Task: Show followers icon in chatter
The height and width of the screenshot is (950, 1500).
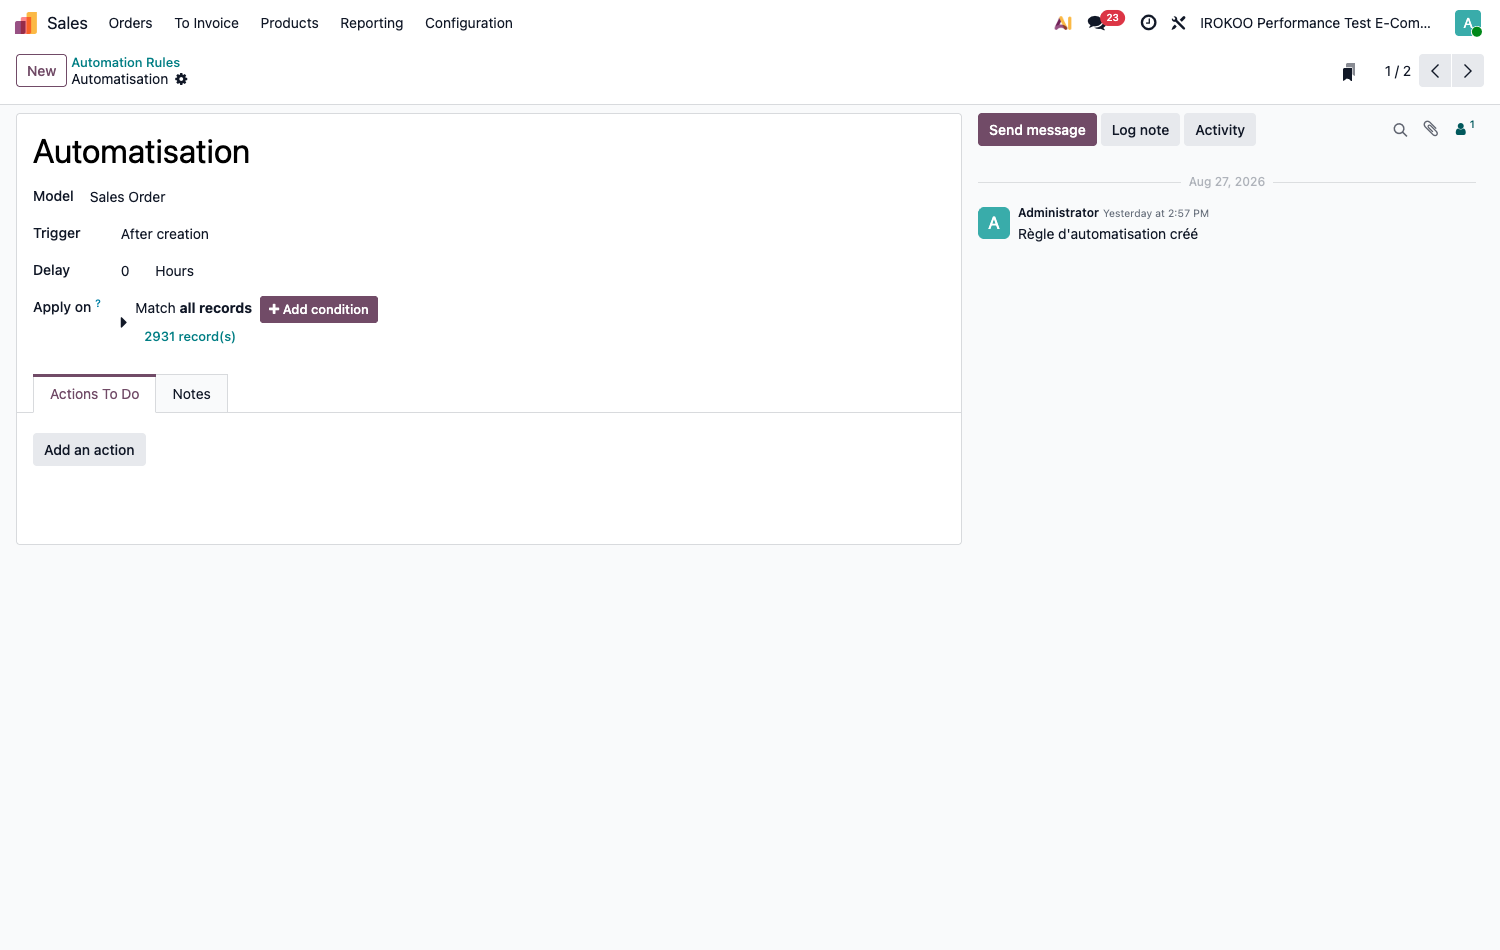Action: (x=1464, y=128)
